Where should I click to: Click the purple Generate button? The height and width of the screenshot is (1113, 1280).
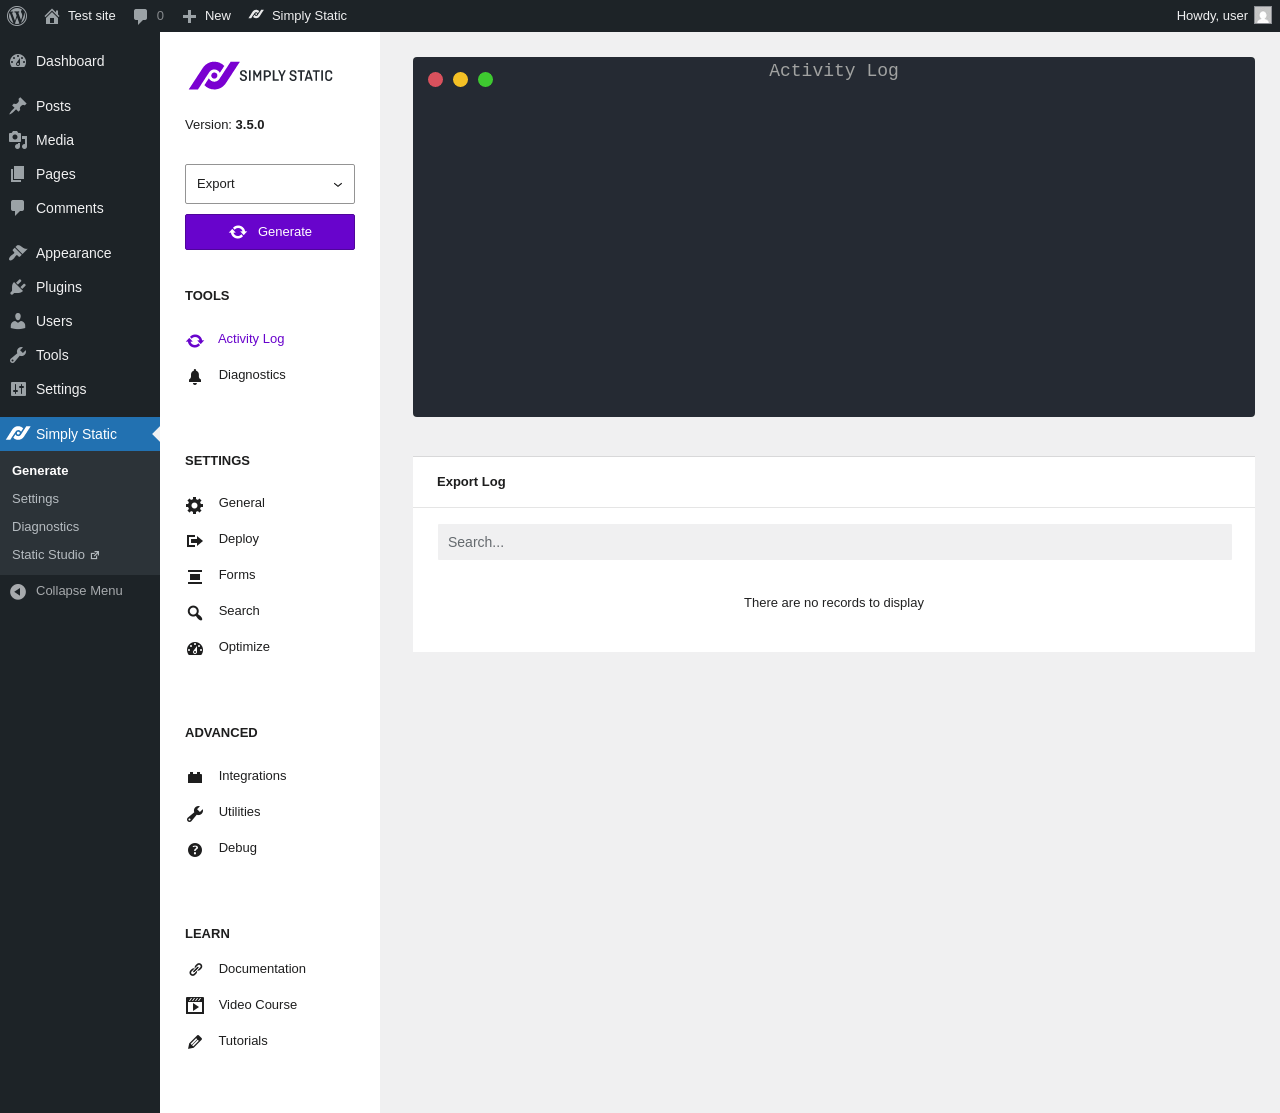(270, 232)
